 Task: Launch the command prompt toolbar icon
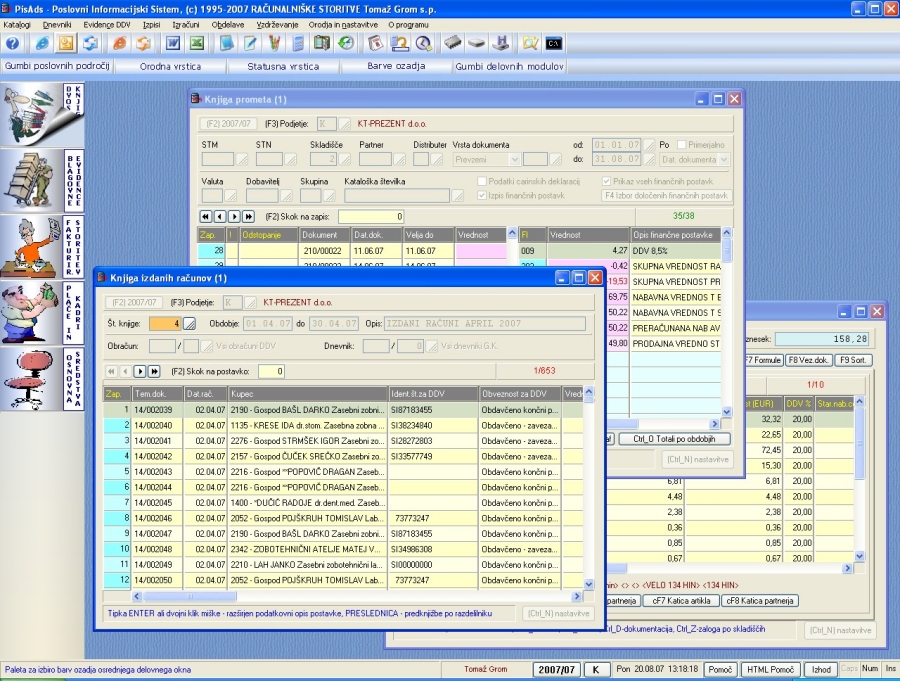[553, 43]
